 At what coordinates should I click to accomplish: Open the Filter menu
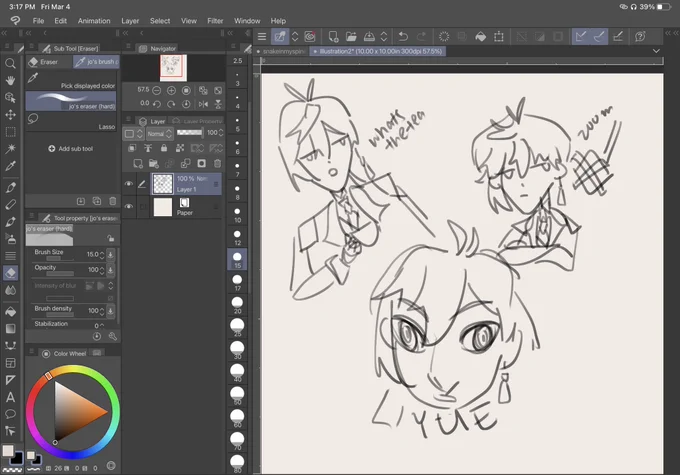pyautogui.click(x=215, y=20)
